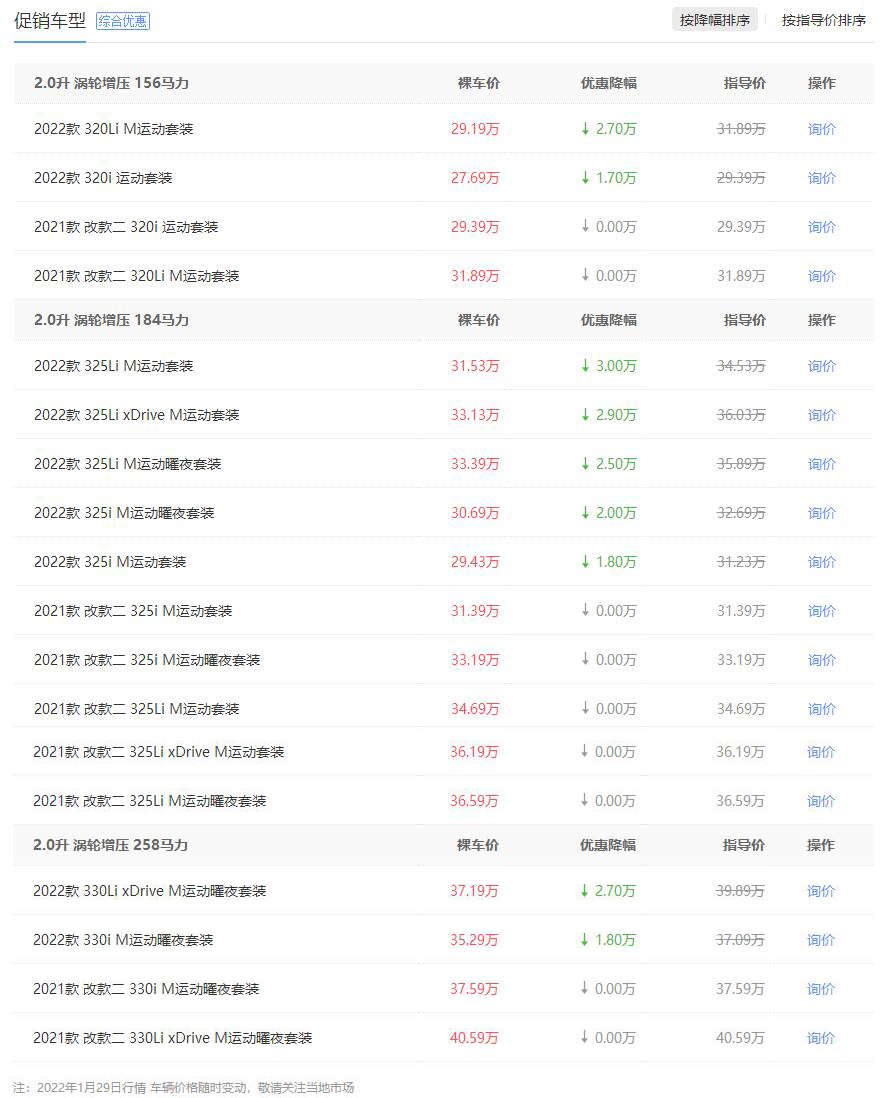Image resolution: width=888 pixels, height=1098 pixels.
Task: Click 询价 for 2022款 330i M运动曜夜套装
Action: [821, 940]
